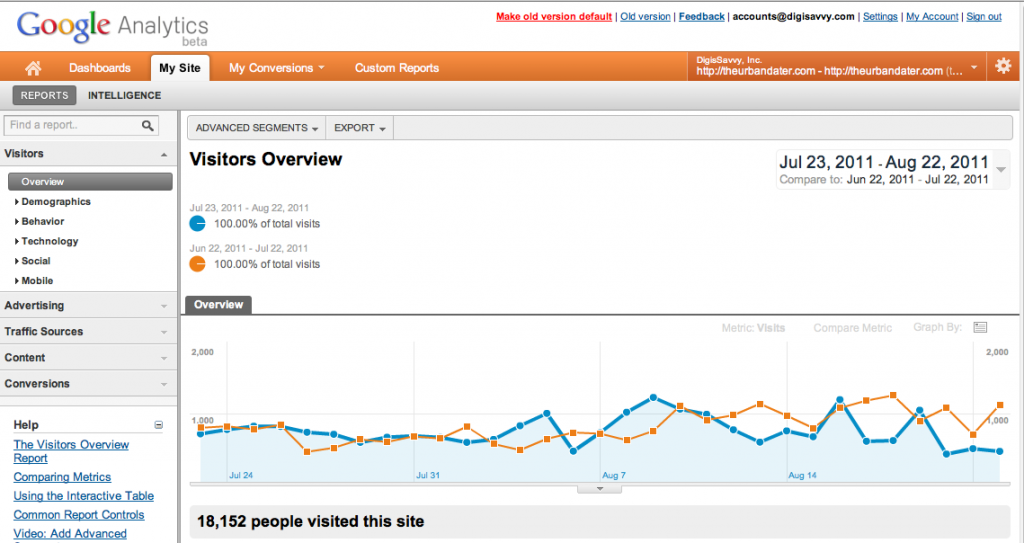Image resolution: width=1024 pixels, height=543 pixels.
Task: Open the settings gear icon
Action: [1002, 66]
